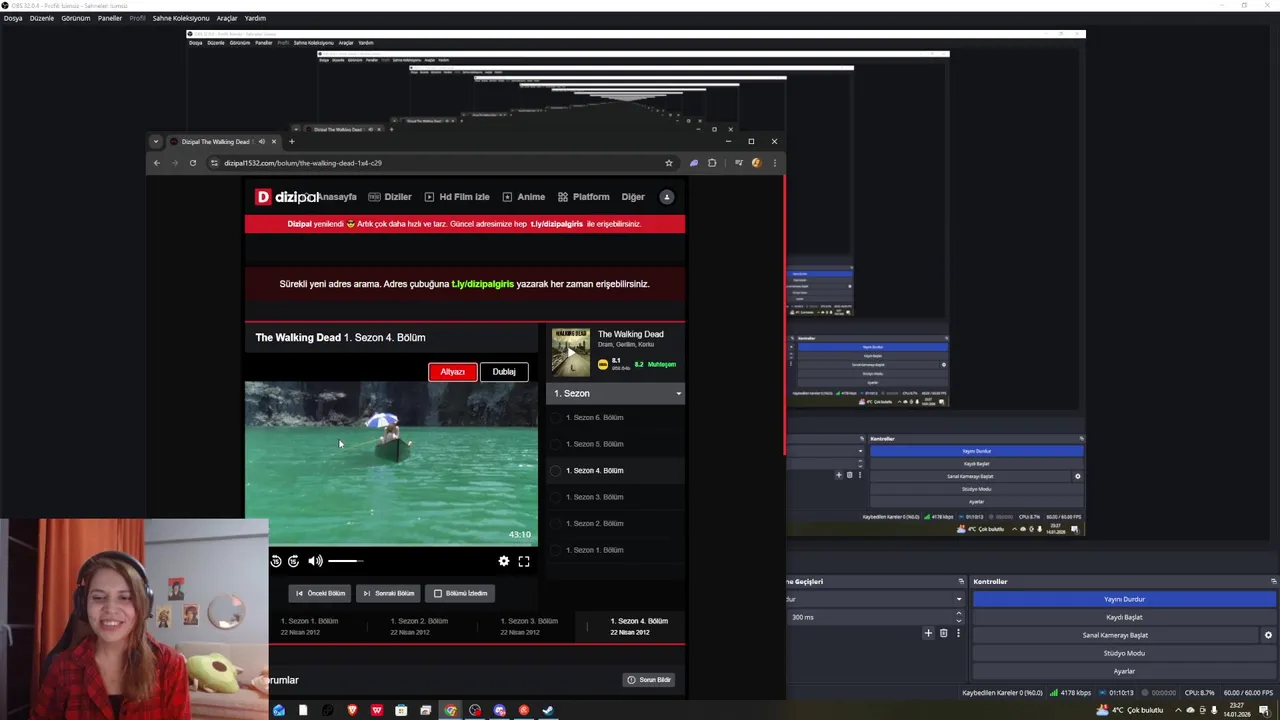Open the Chrome profile avatar

(756, 163)
